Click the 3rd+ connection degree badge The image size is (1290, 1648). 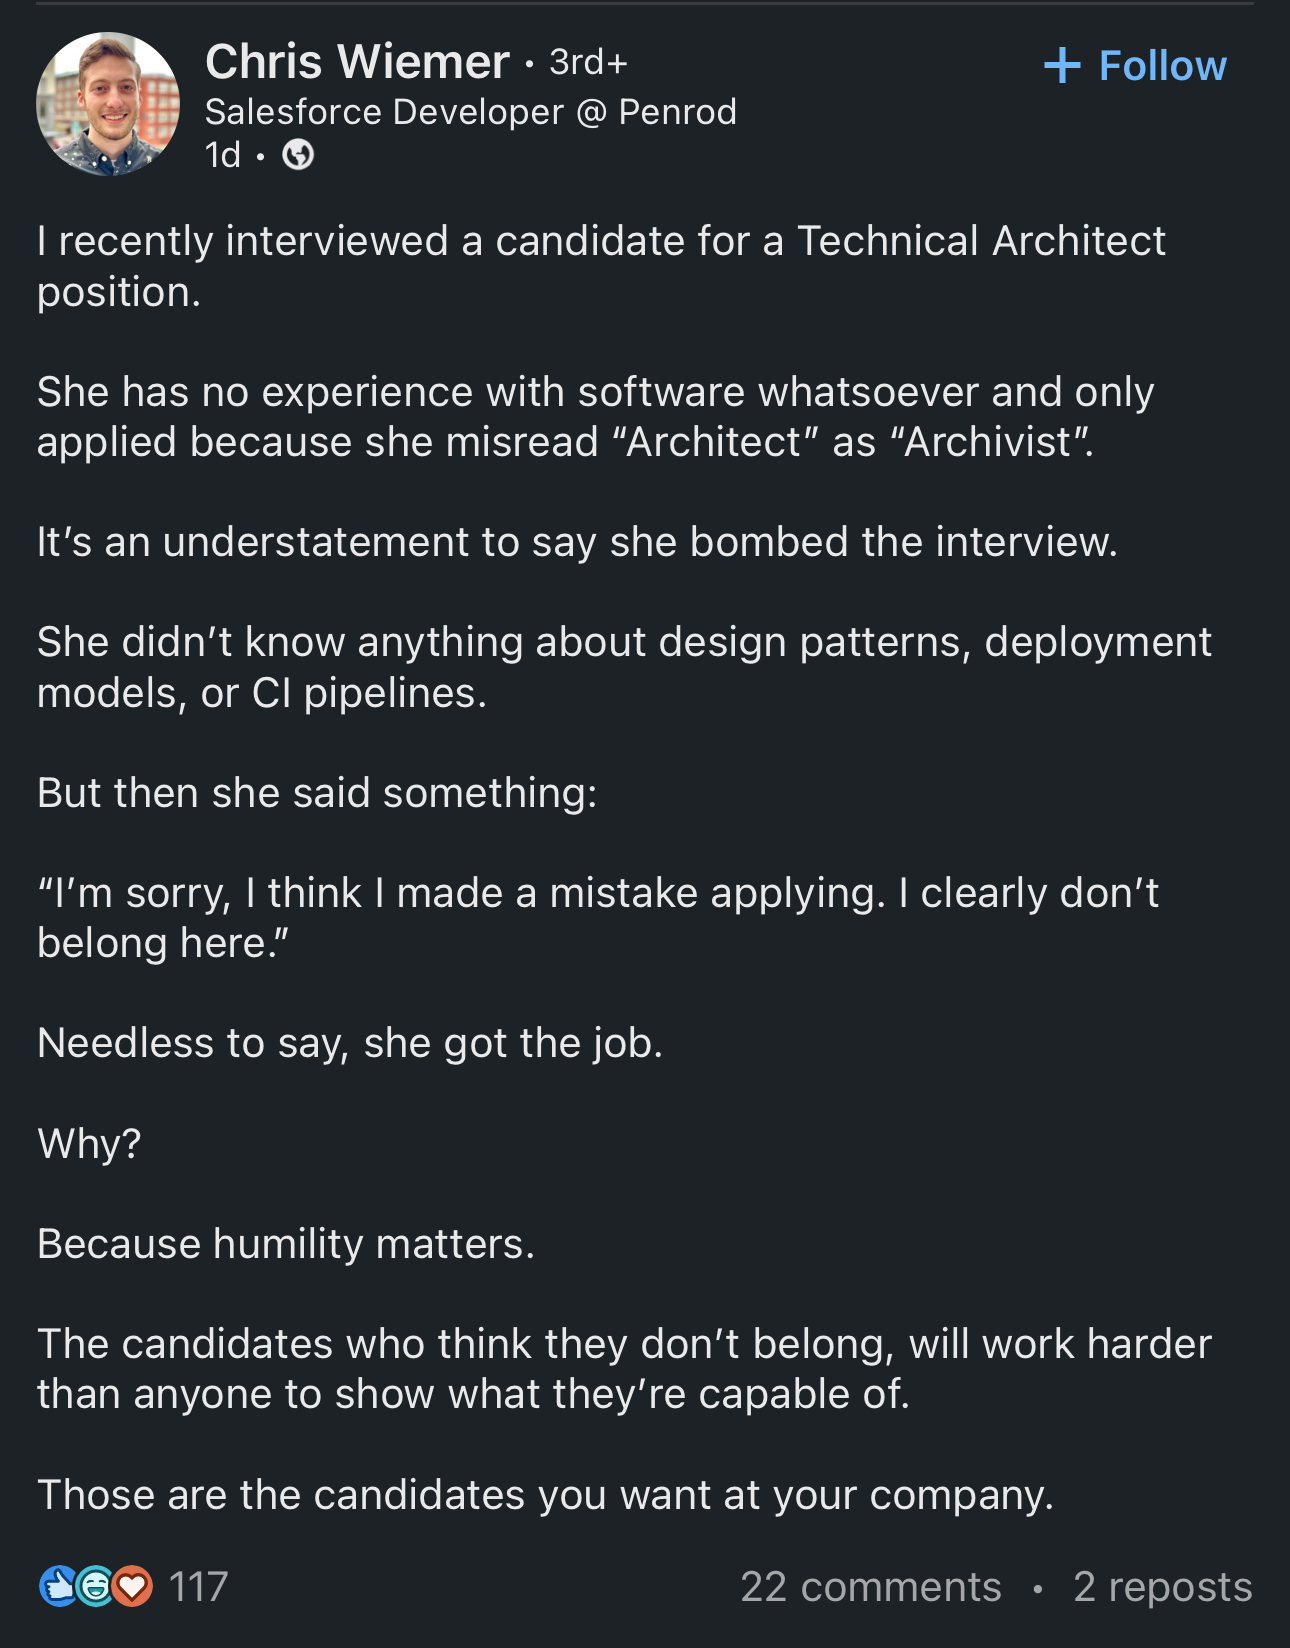click(x=588, y=62)
